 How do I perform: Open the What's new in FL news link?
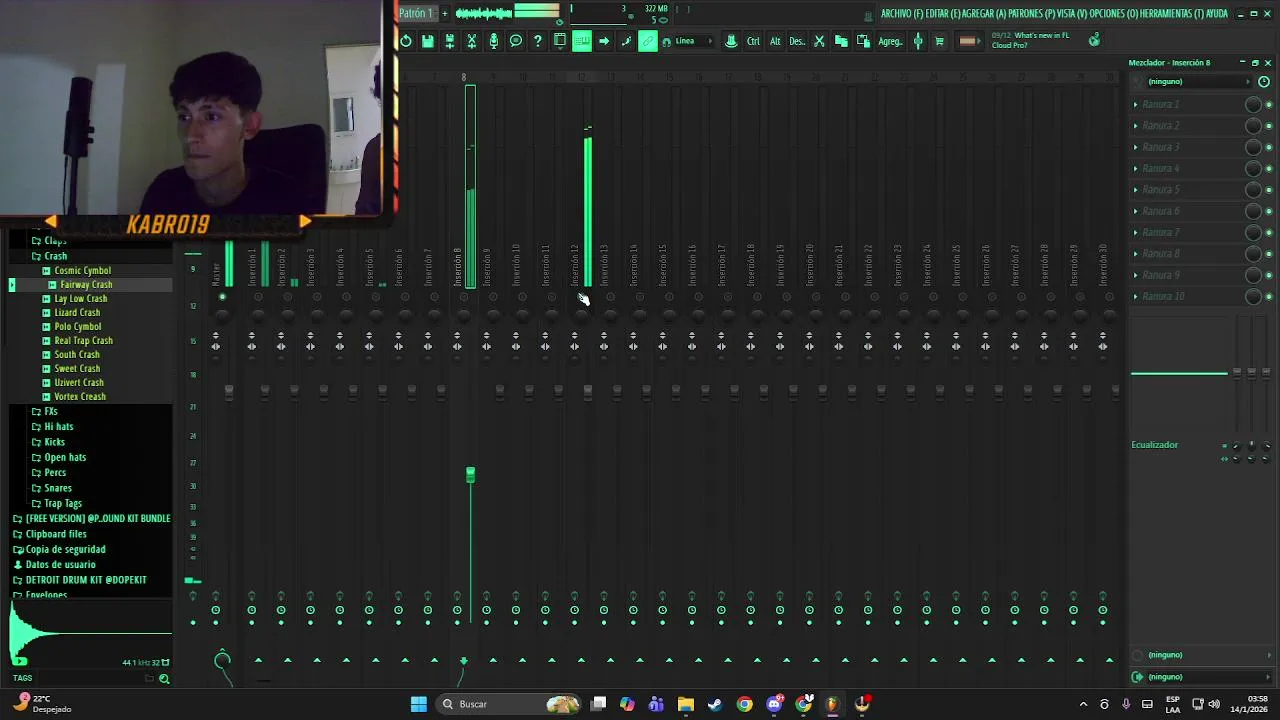coord(1030,40)
